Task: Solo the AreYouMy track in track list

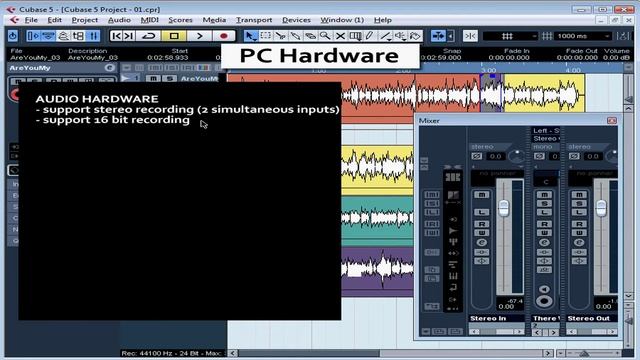Action: point(169,78)
